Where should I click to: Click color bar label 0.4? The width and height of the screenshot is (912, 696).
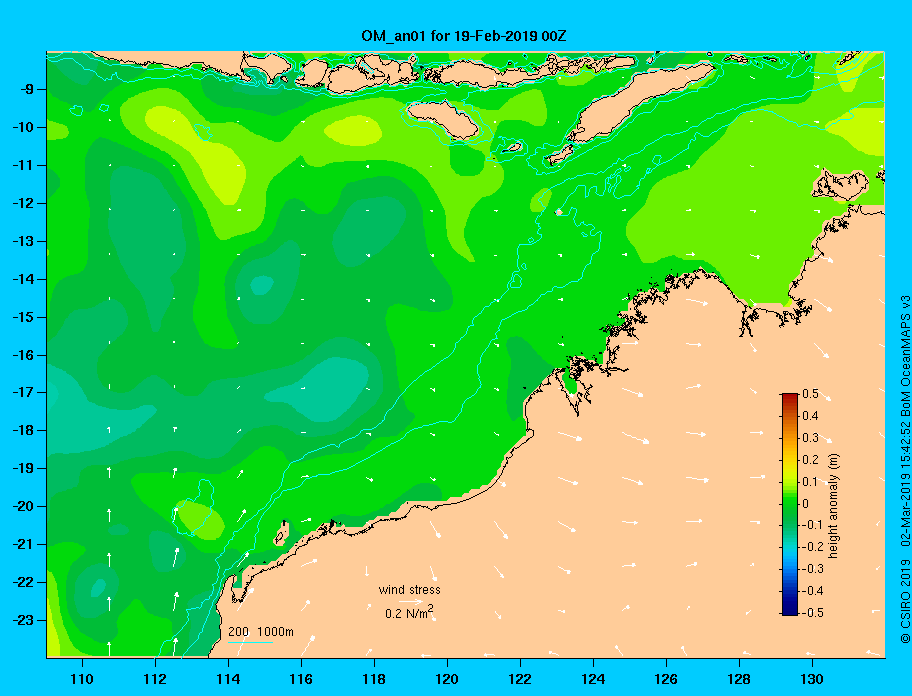810,416
